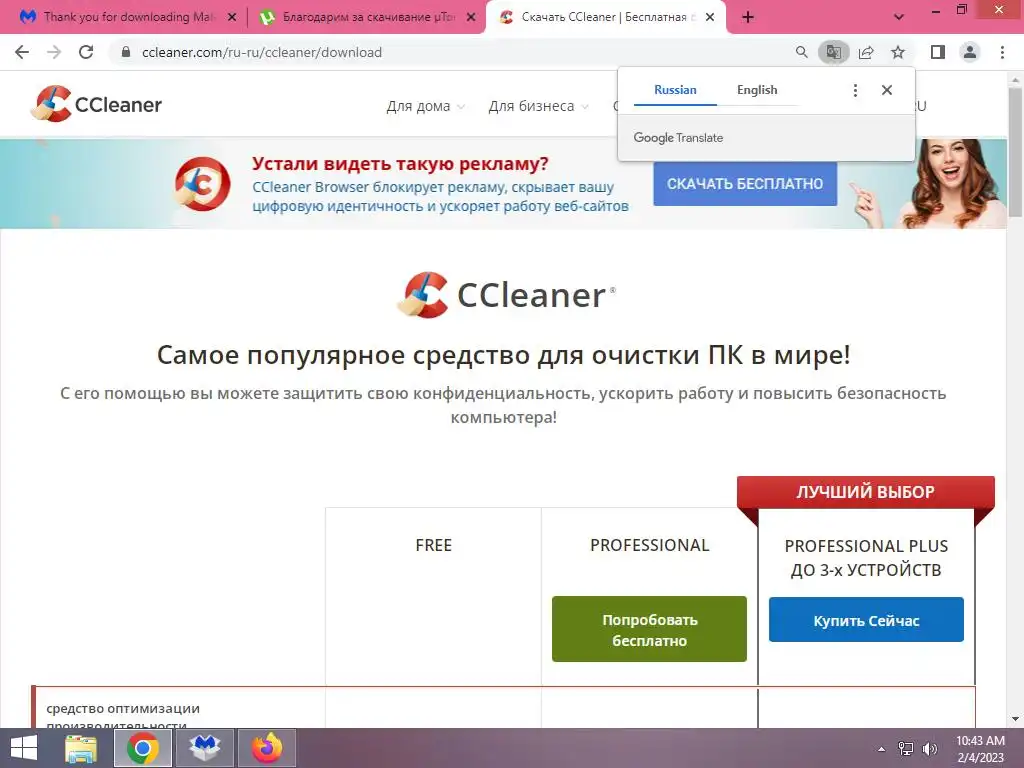Open File Explorer from the taskbar
1024x768 pixels.
(x=81, y=748)
